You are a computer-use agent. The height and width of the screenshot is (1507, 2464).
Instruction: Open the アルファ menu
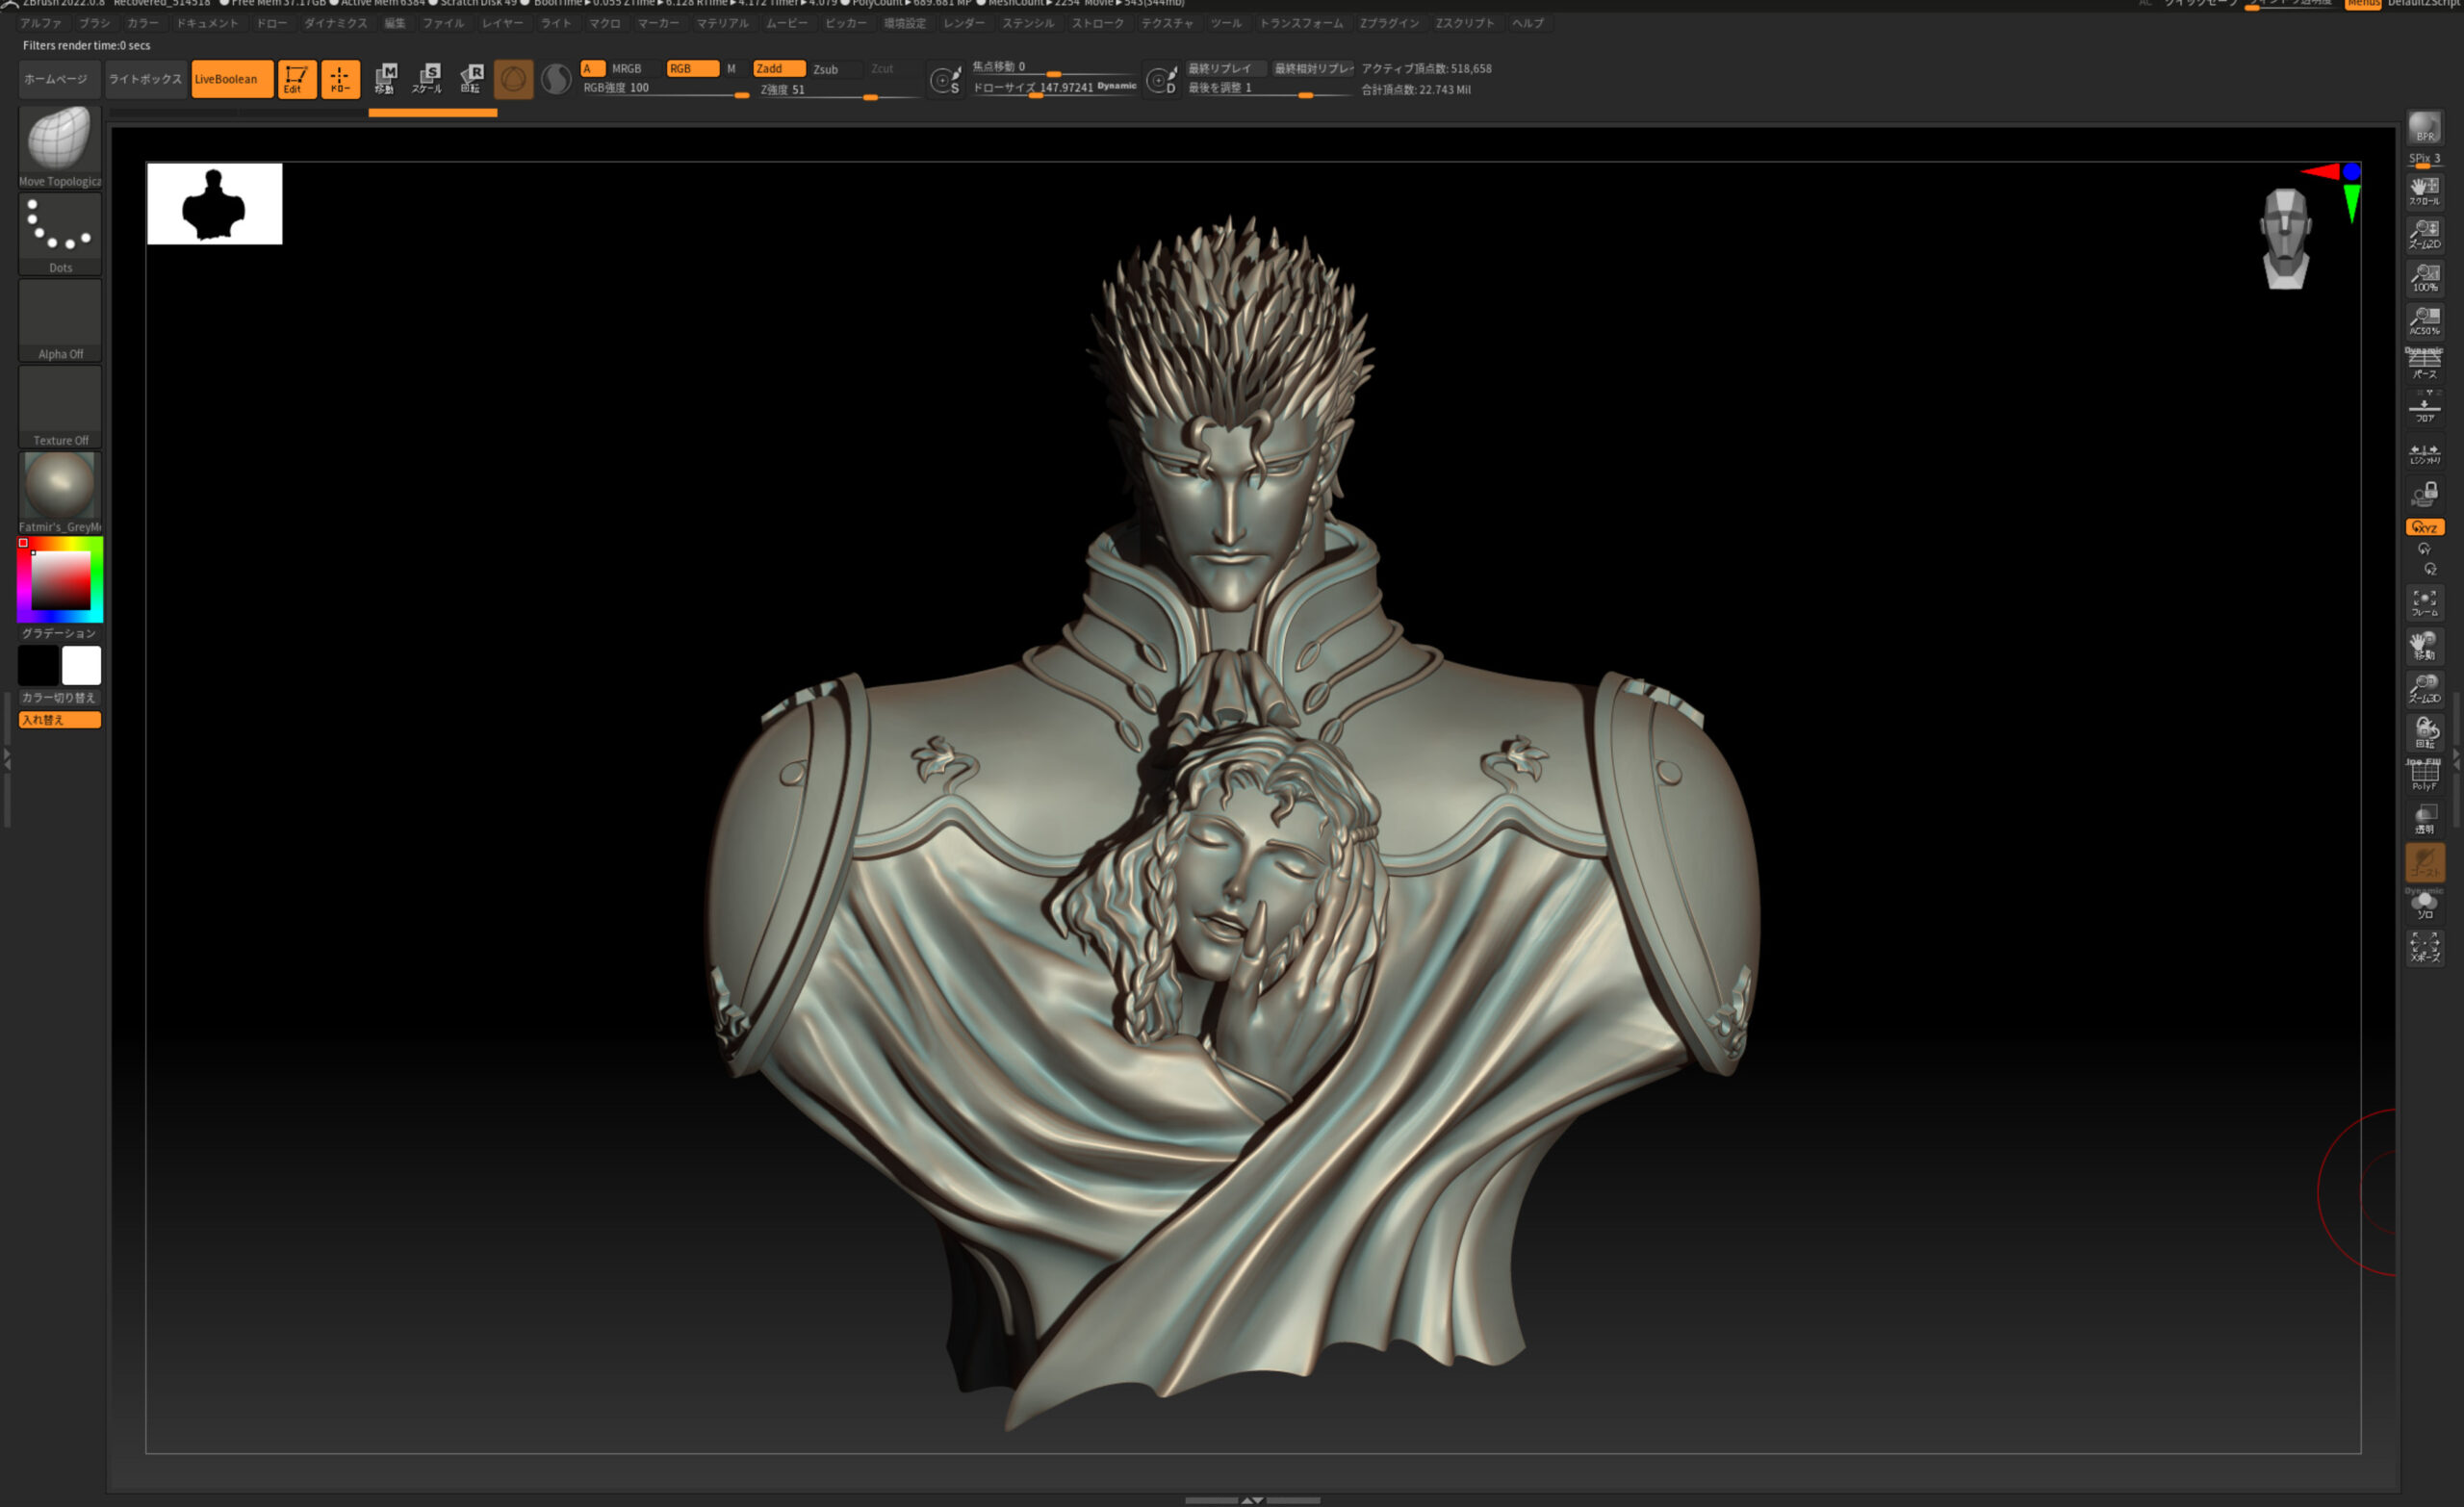pos(41,23)
